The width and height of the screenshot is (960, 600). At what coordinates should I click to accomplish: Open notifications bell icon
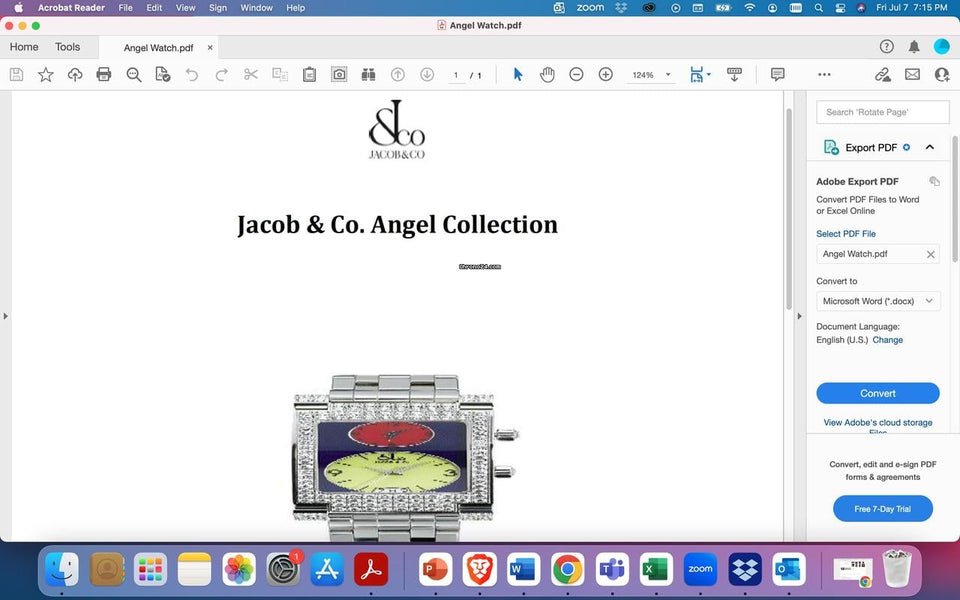tap(914, 47)
